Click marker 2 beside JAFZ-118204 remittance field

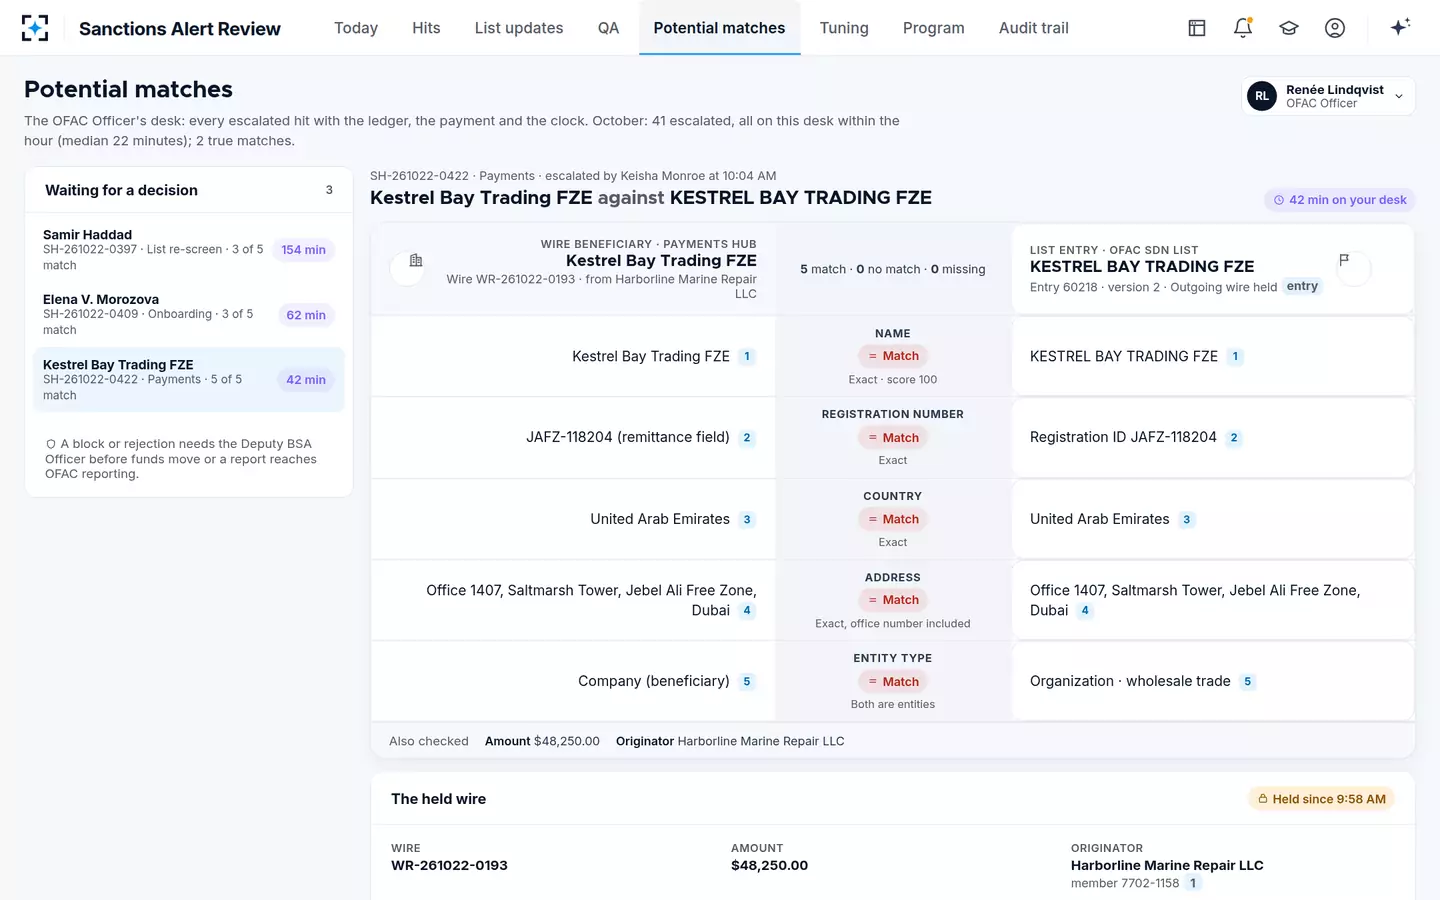point(747,438)
